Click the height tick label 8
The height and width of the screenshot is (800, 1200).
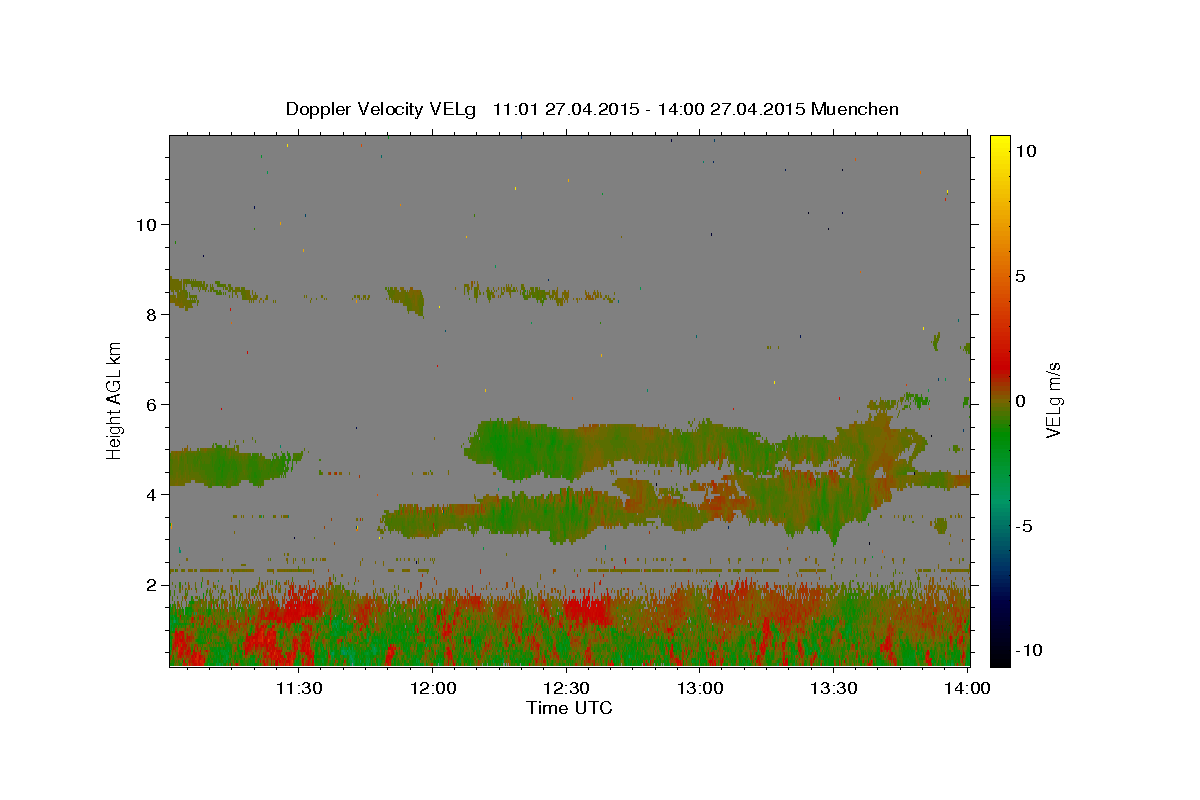[x=151, y=314]
